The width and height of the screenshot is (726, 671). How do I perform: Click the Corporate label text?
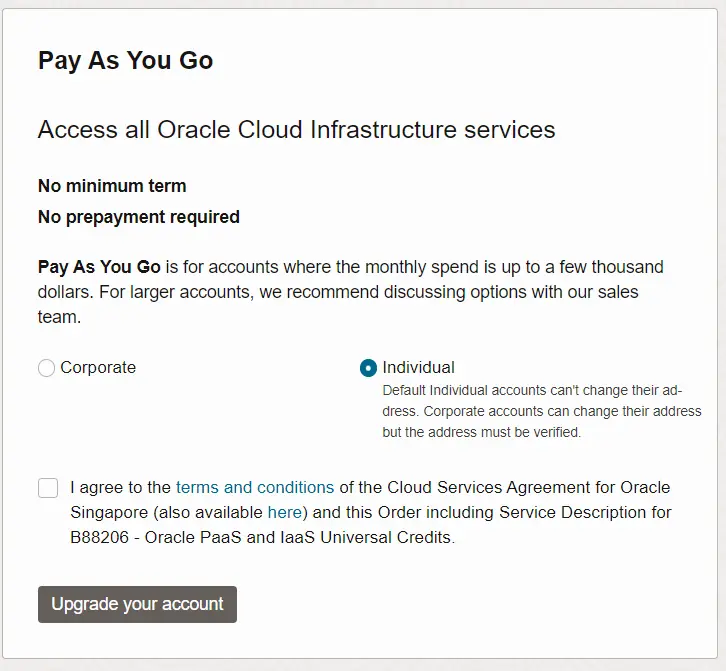click(98, 368)
